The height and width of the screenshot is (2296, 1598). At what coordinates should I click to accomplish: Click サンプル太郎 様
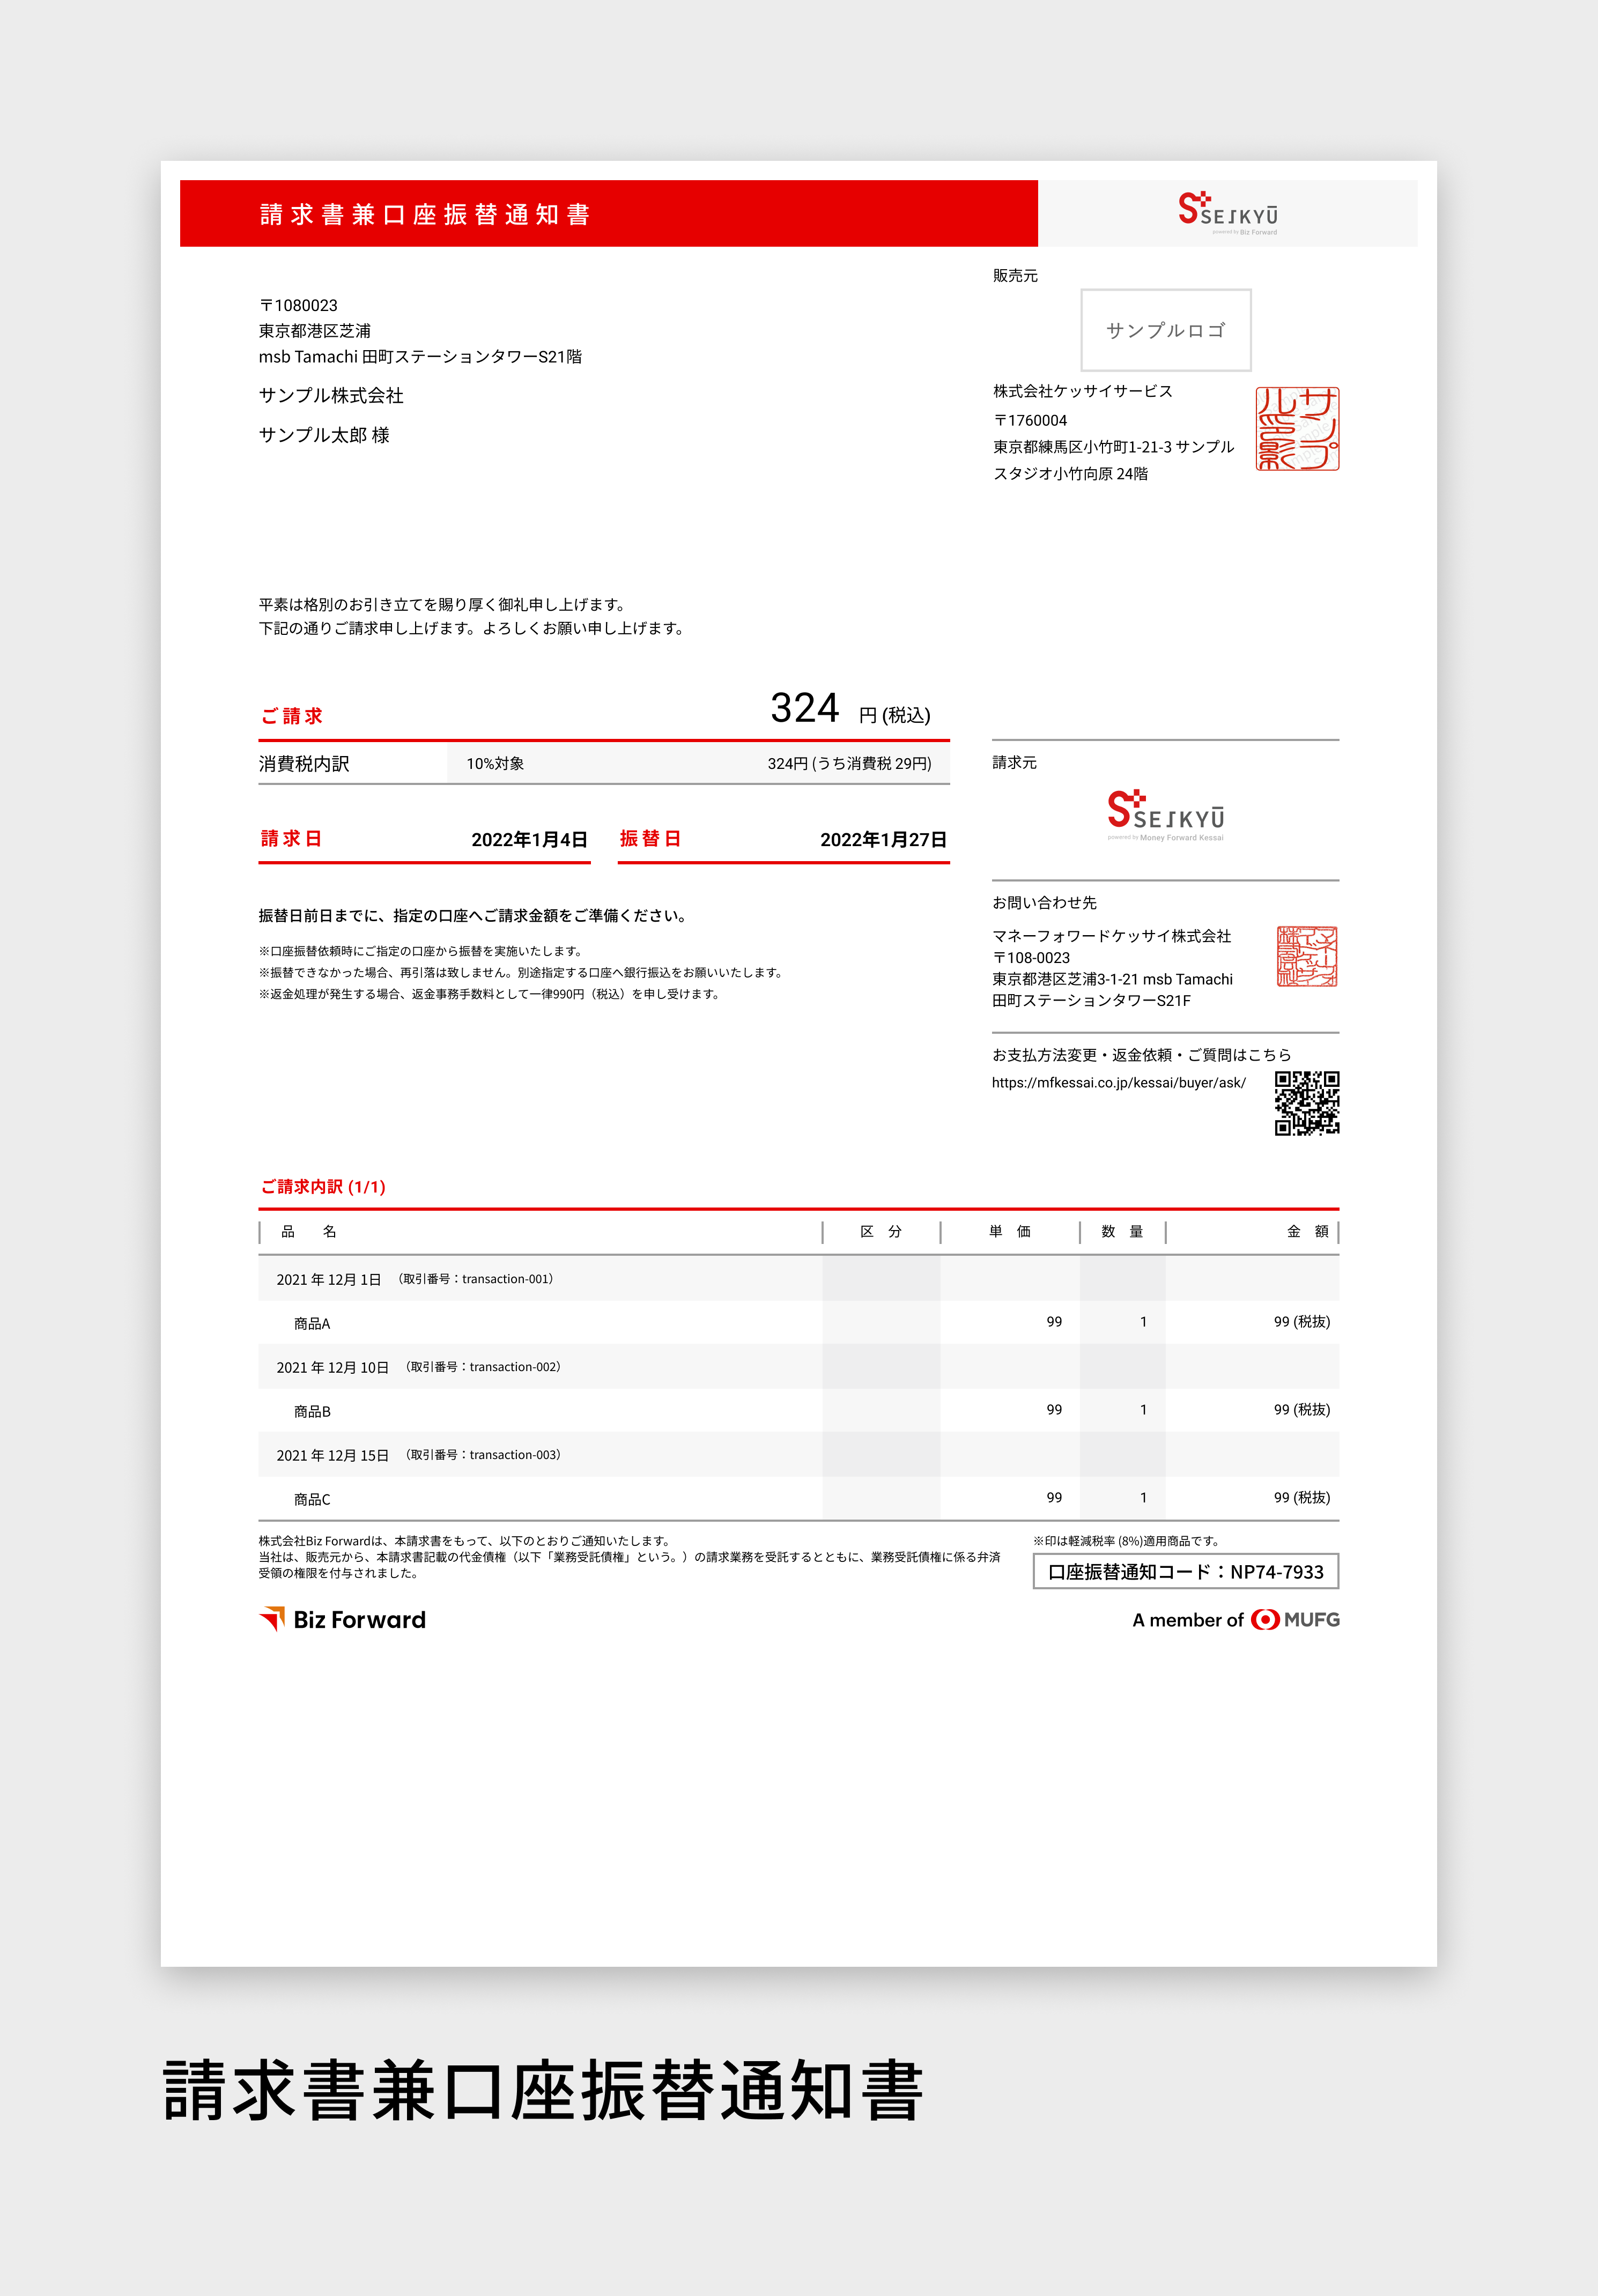click(324, 435)
